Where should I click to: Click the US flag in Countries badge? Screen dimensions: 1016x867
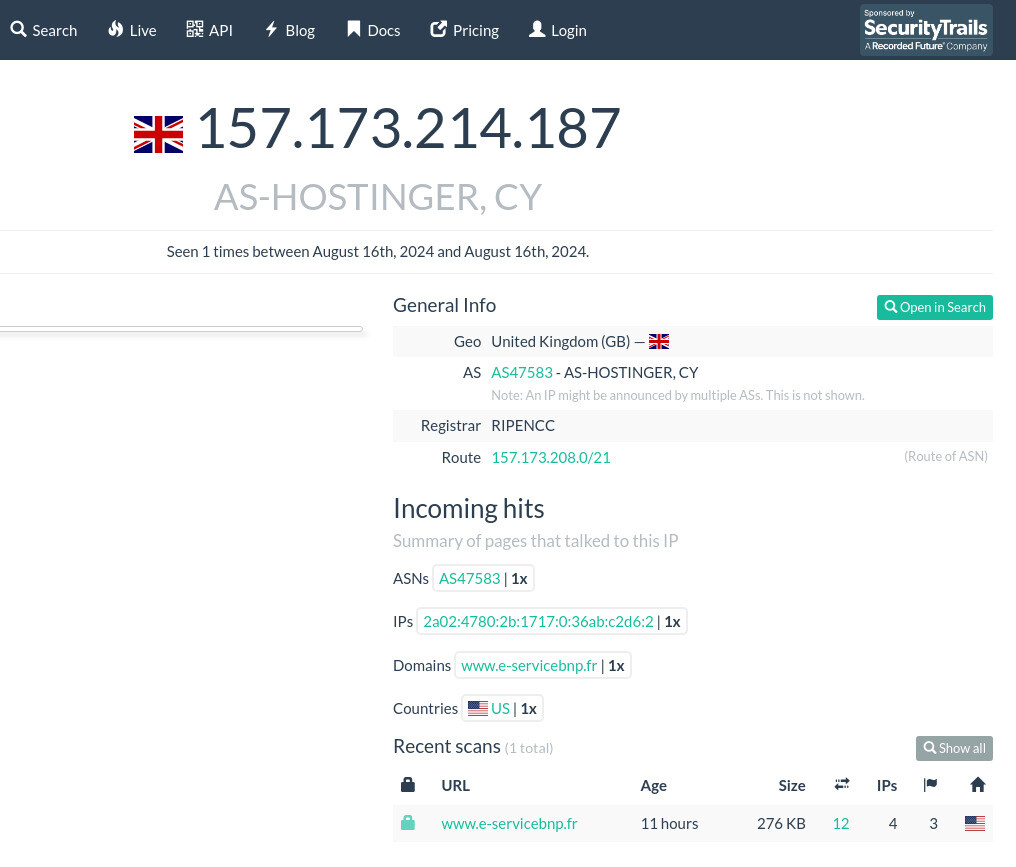[478, 708]
